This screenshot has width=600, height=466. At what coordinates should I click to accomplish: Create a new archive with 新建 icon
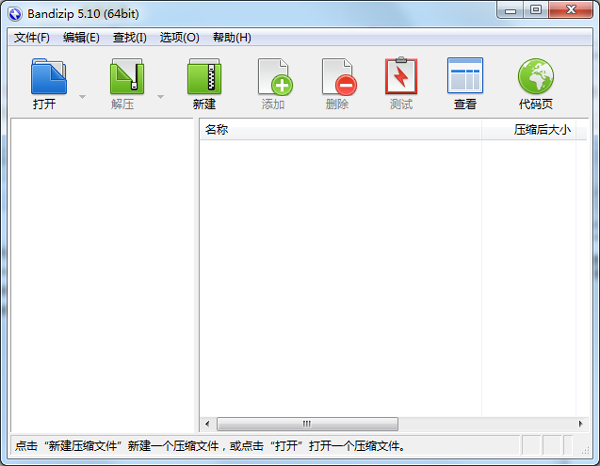click(x=204, y=76)
